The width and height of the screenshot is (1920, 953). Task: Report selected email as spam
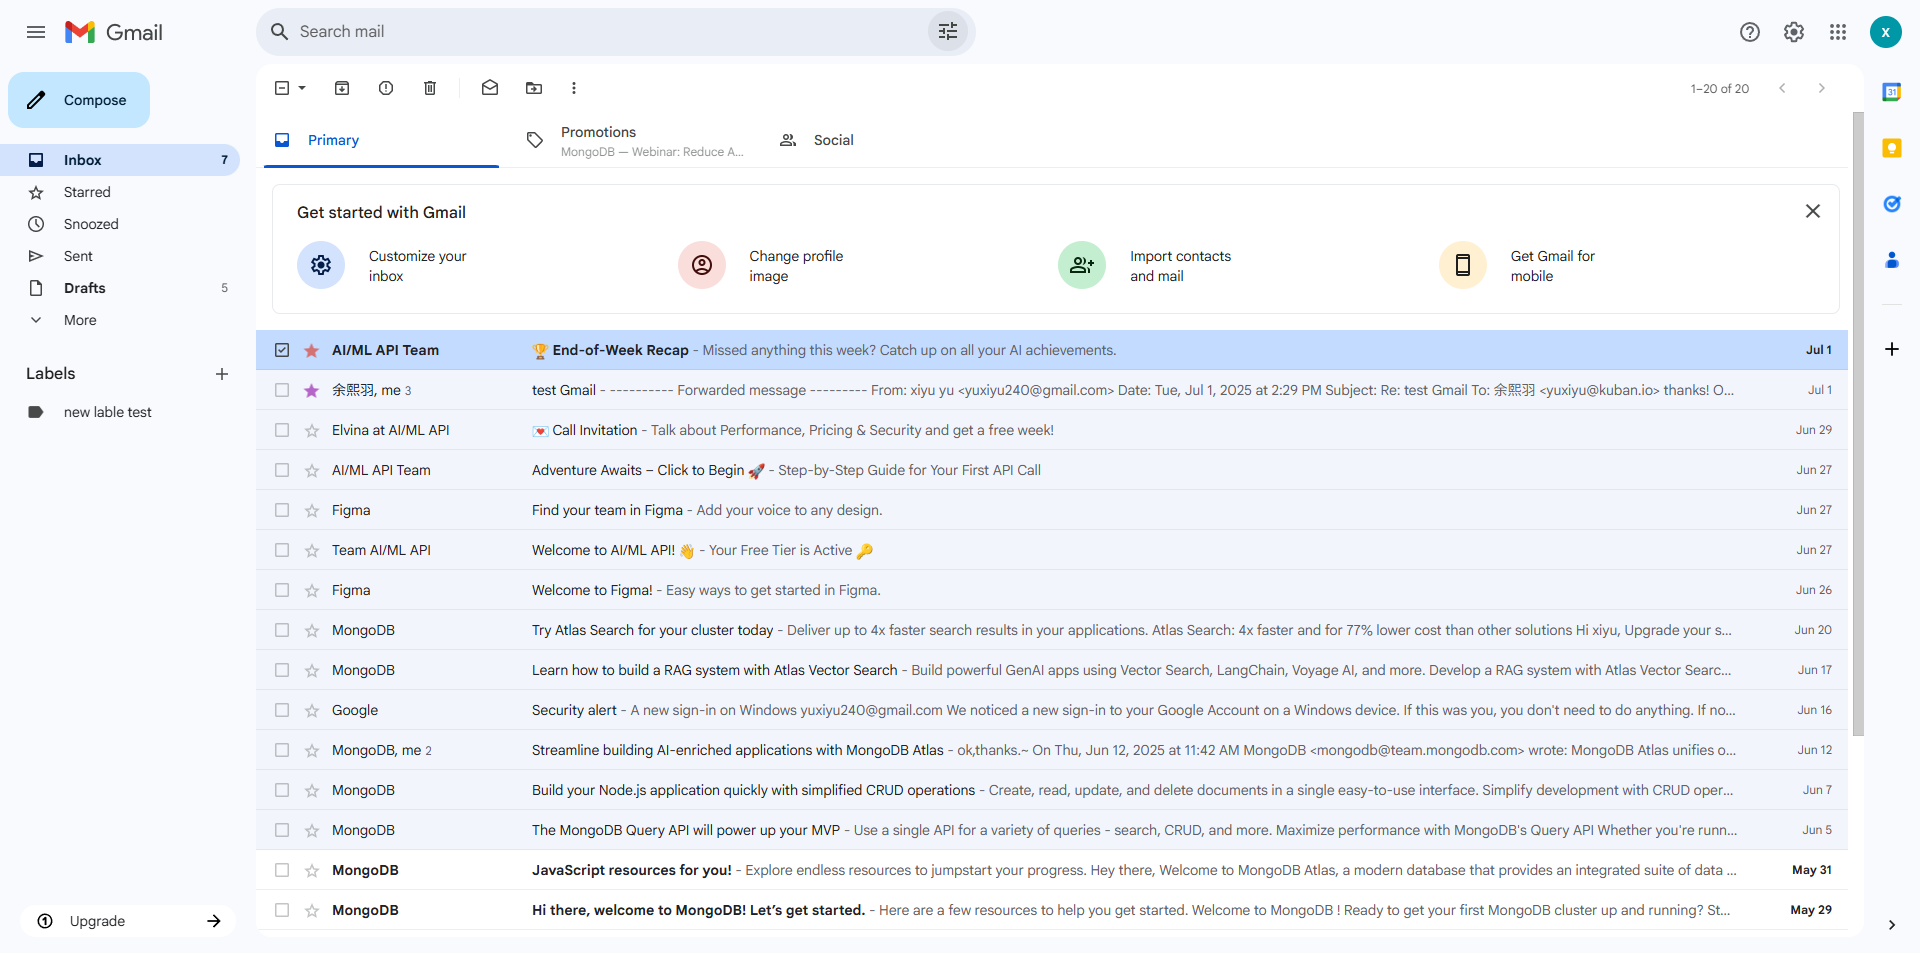[386, 88]
